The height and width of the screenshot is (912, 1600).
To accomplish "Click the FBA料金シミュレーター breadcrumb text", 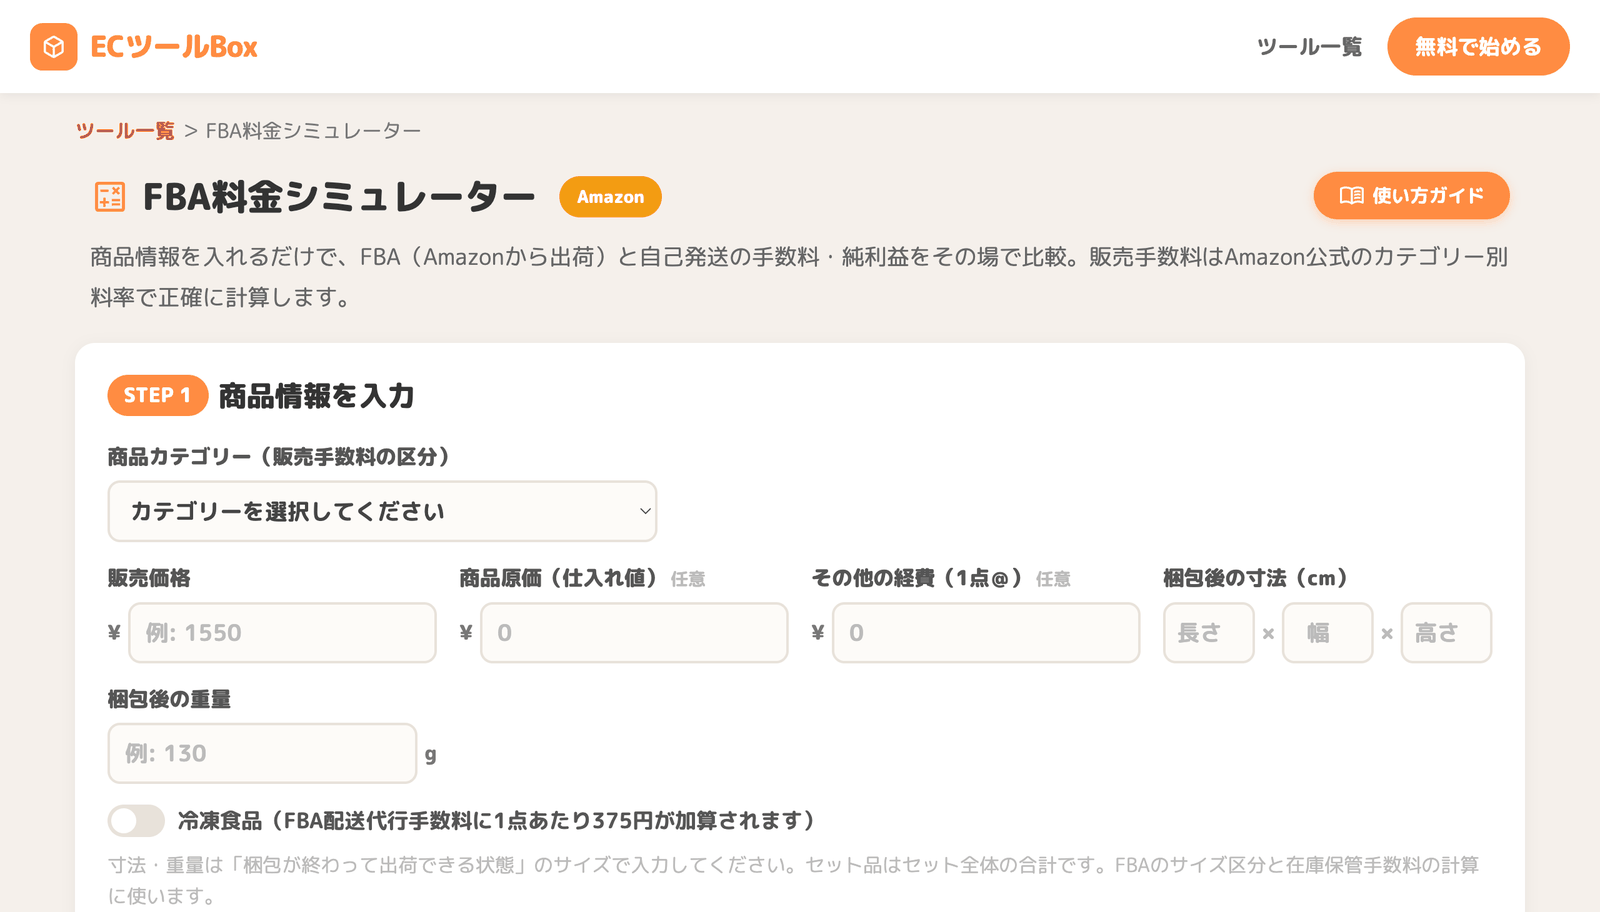I will pyautogui.click(x=313, y=131).
